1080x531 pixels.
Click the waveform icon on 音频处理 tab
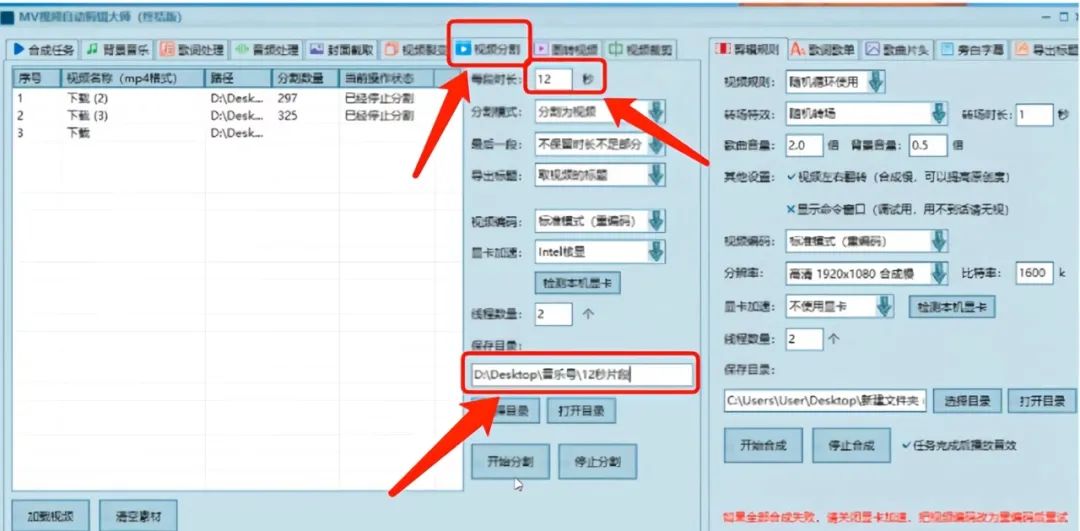pos(241,49)
